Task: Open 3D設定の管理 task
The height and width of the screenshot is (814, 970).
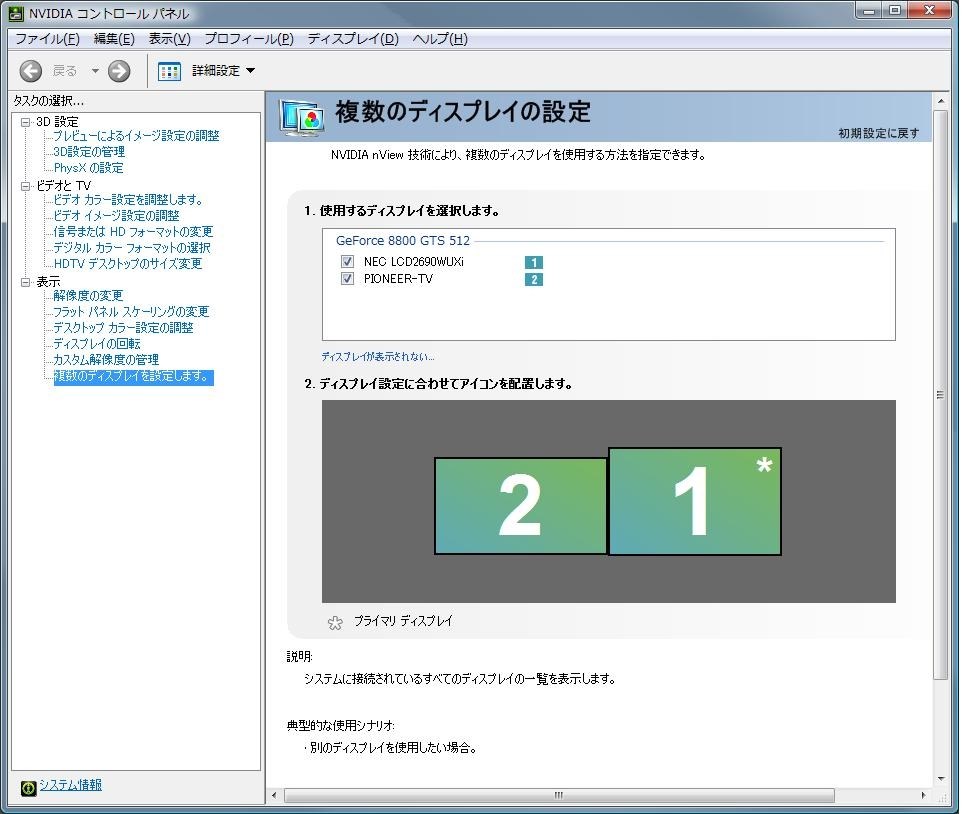Action: click(x=89, y=152)
